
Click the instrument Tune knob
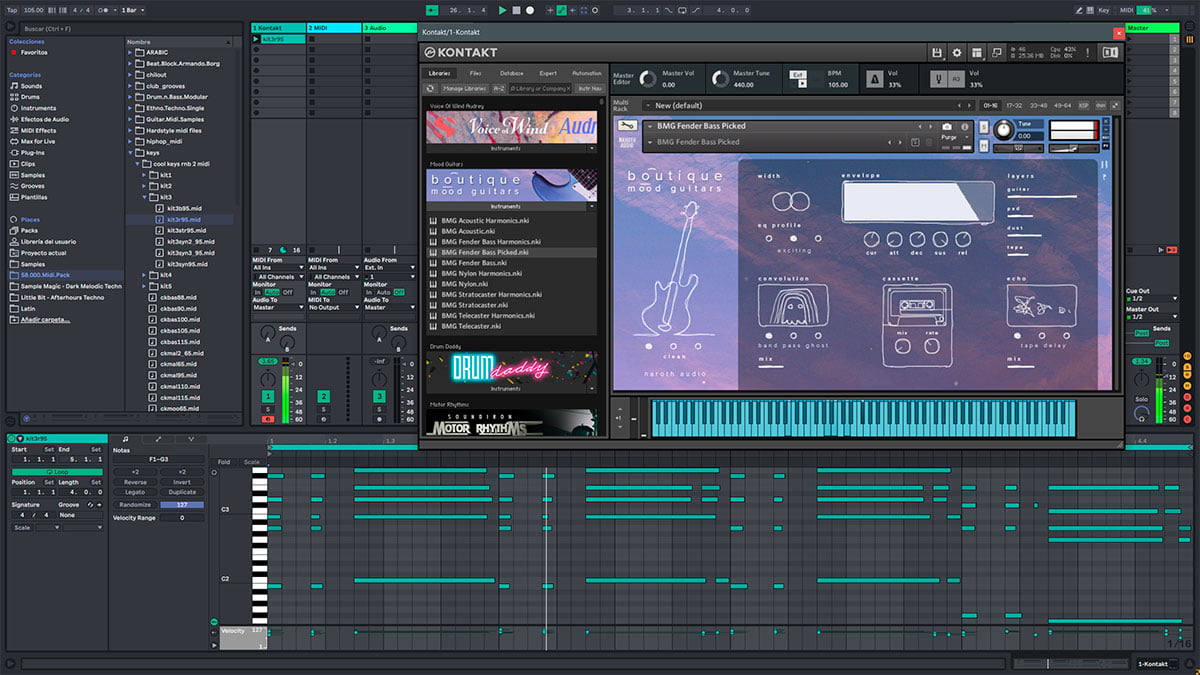[x=1003, y=129]
